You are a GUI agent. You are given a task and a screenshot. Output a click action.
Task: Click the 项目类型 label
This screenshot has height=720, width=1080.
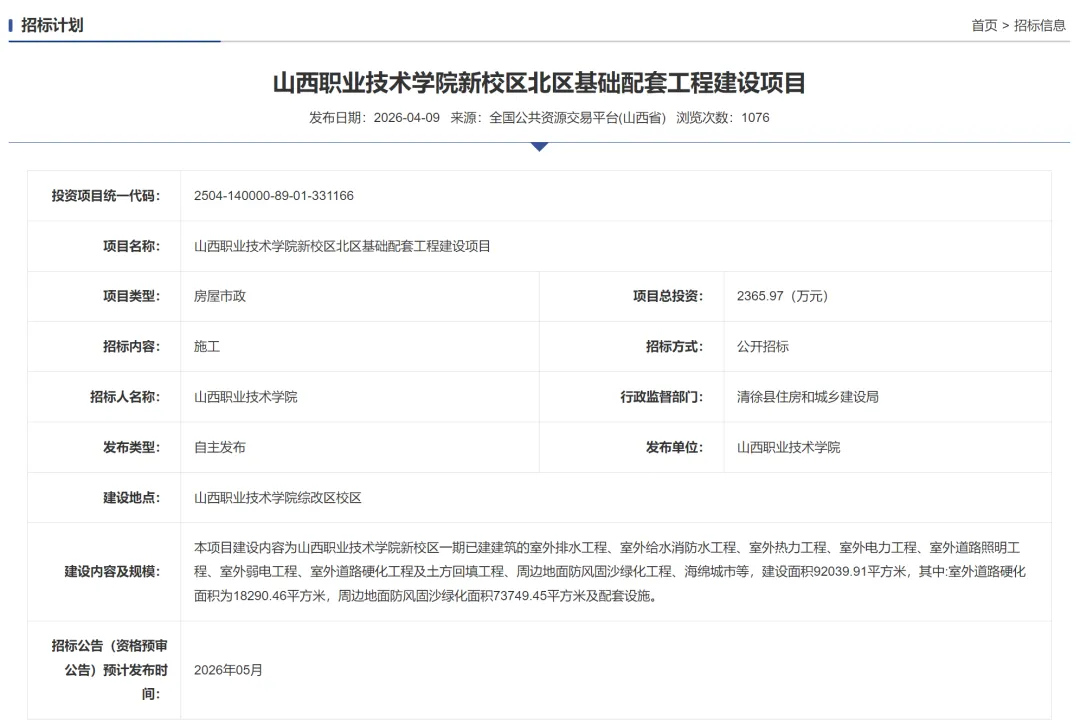pyautogui.click(x=131, y=296)
